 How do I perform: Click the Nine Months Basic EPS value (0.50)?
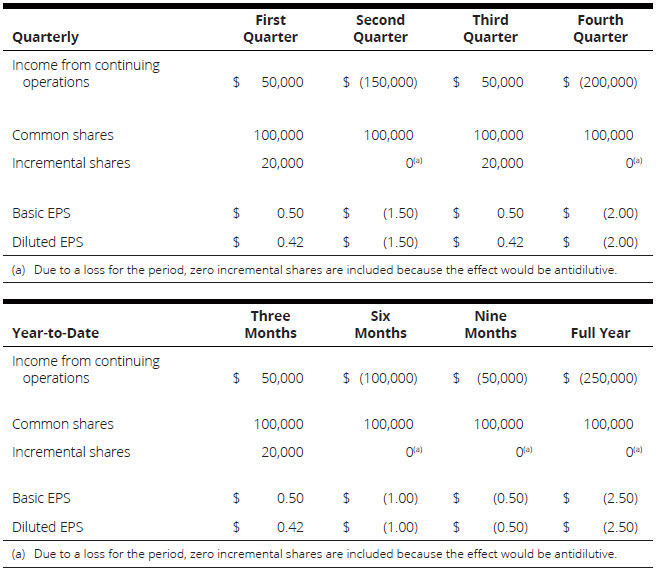pos(506,498)
